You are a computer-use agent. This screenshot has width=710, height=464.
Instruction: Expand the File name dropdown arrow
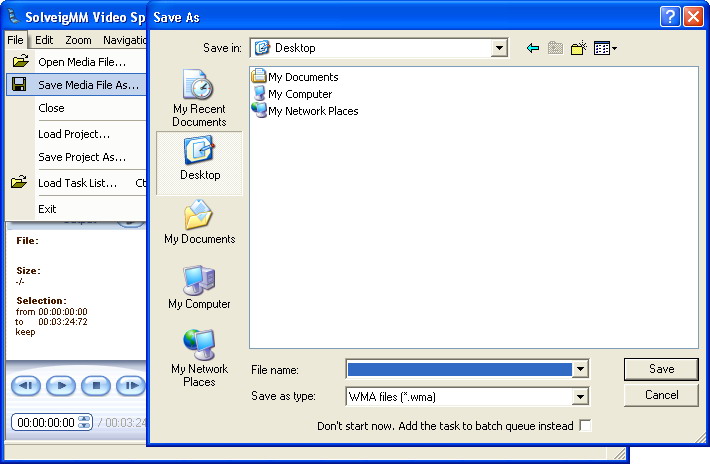580,369
